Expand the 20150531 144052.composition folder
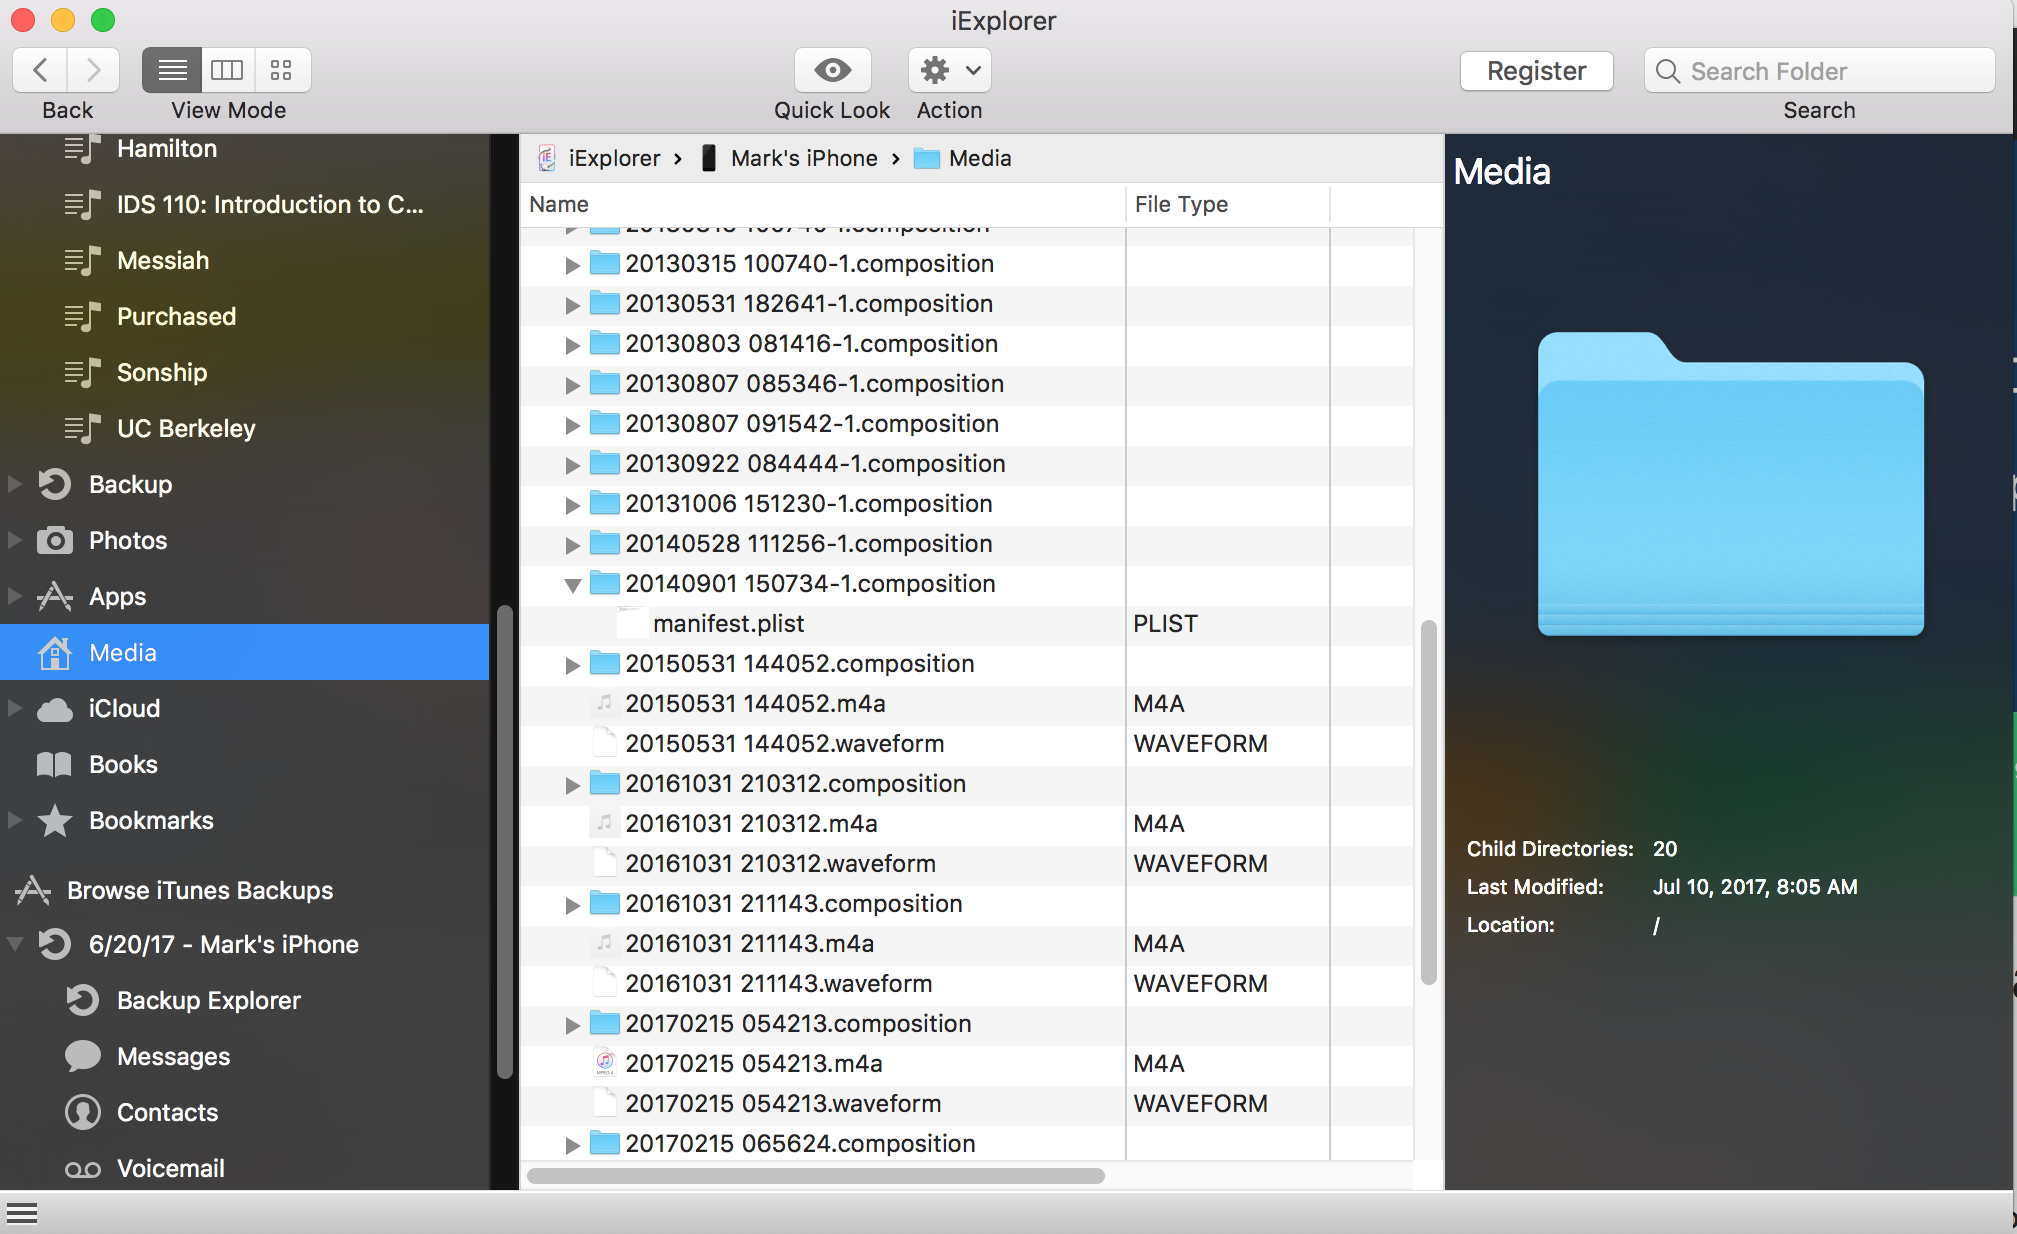Image resolution: width=2017 pixels, height=1234 pixels. coord(572,665)
